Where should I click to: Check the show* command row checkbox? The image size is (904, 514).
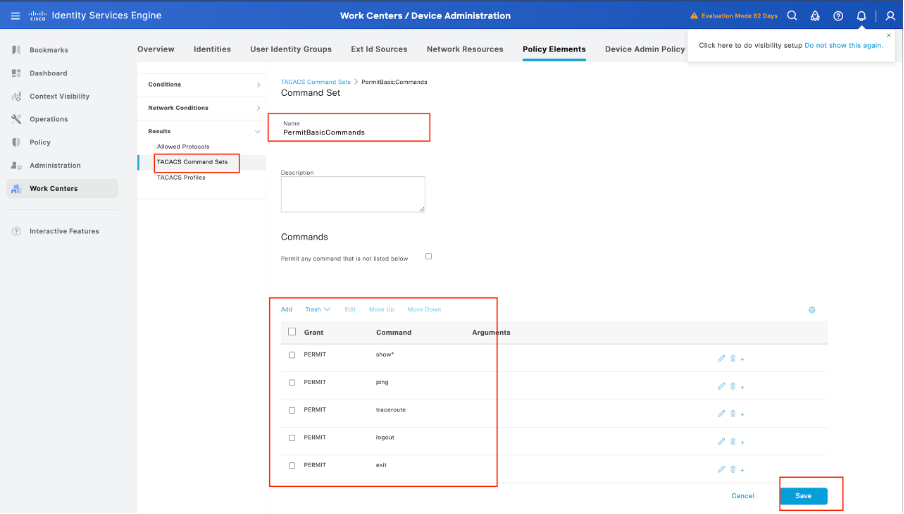pyautogui.click(x=292, y=355)
